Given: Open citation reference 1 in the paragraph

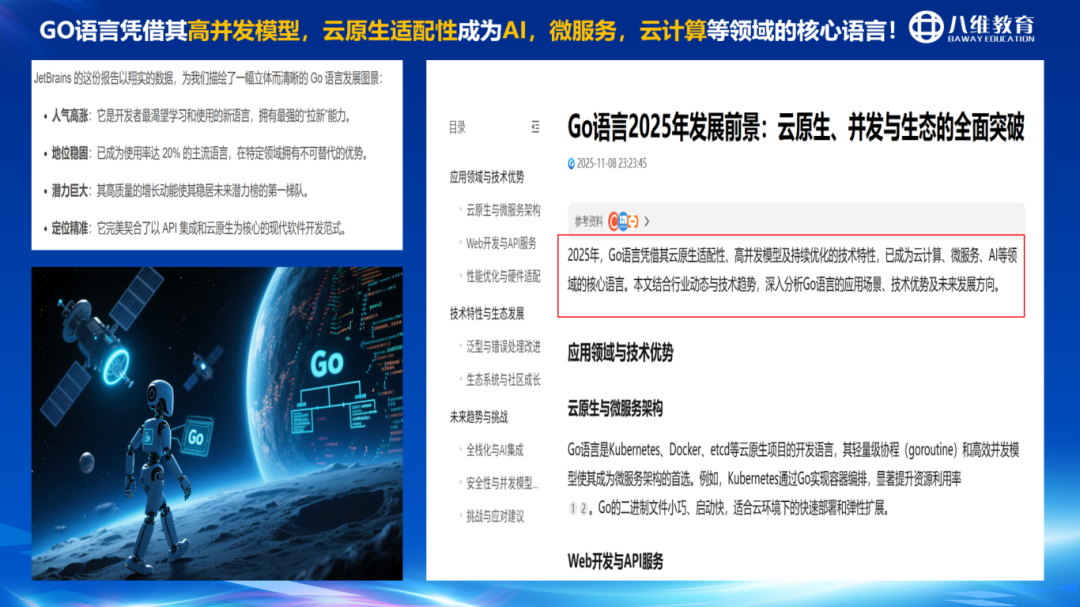Looking at the screenshot, I should point(573,508).
